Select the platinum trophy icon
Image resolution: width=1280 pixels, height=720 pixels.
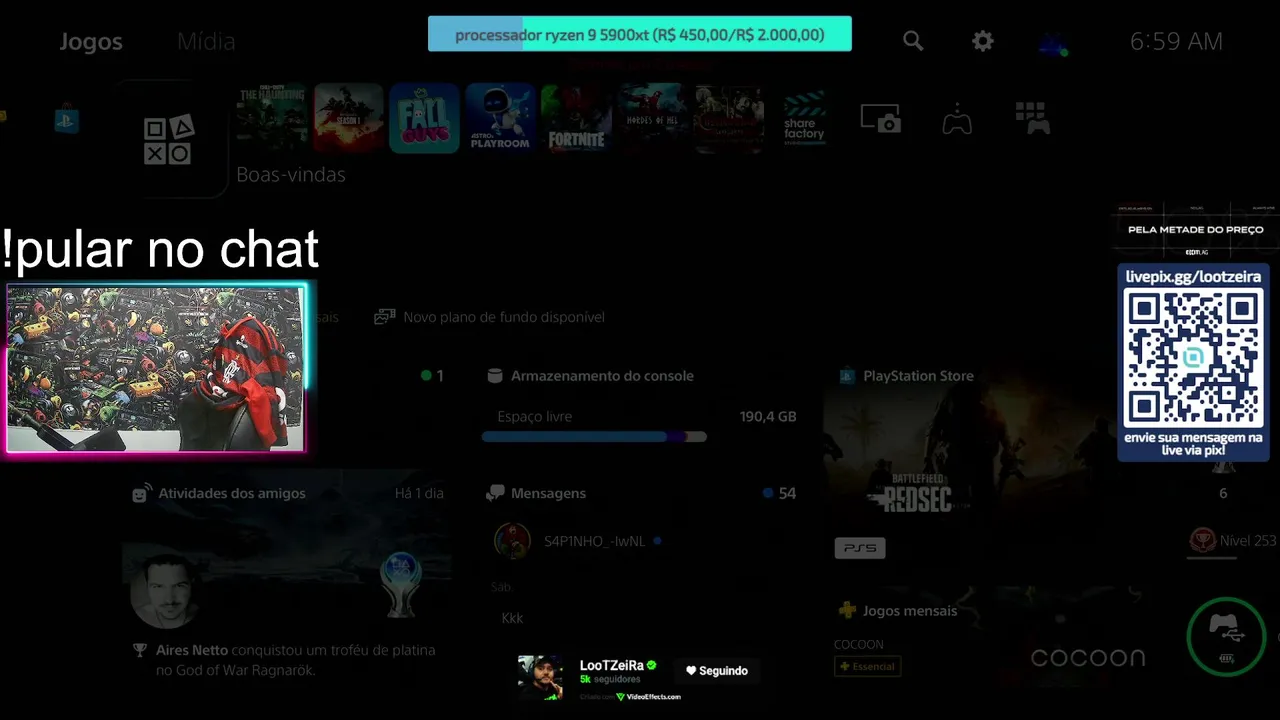coord(402,584)
